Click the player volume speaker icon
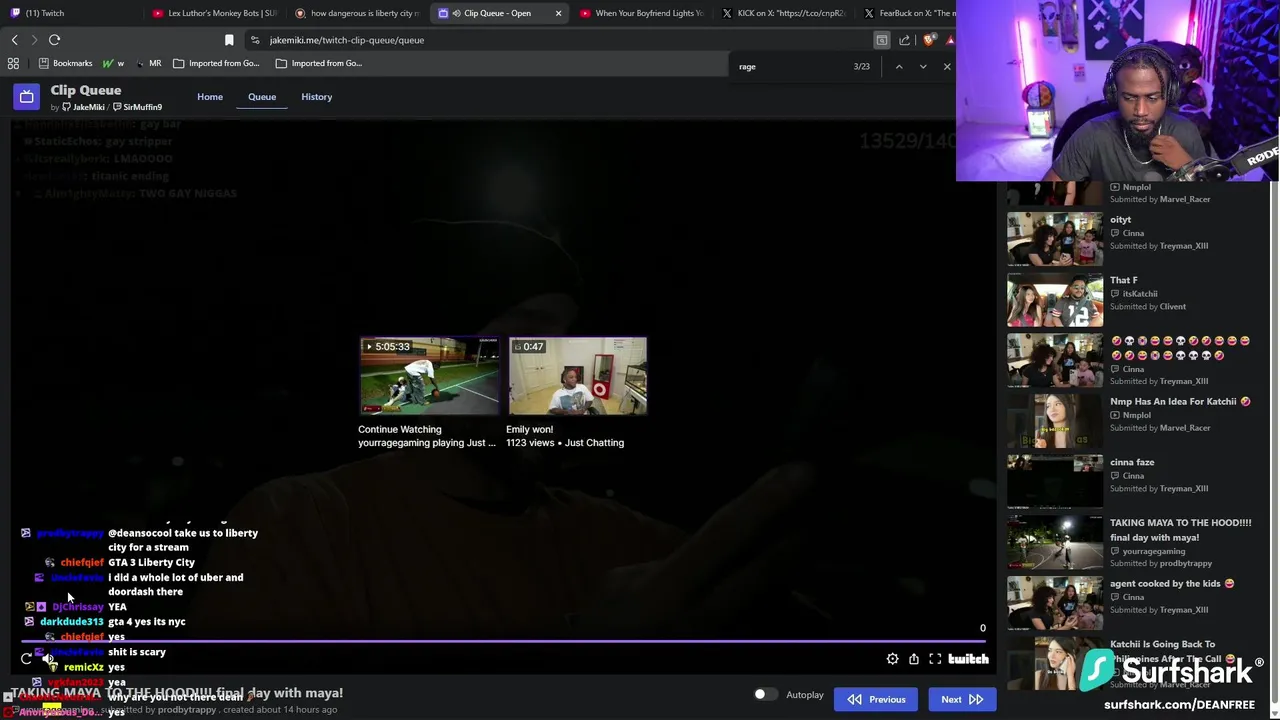 (49, 659)
